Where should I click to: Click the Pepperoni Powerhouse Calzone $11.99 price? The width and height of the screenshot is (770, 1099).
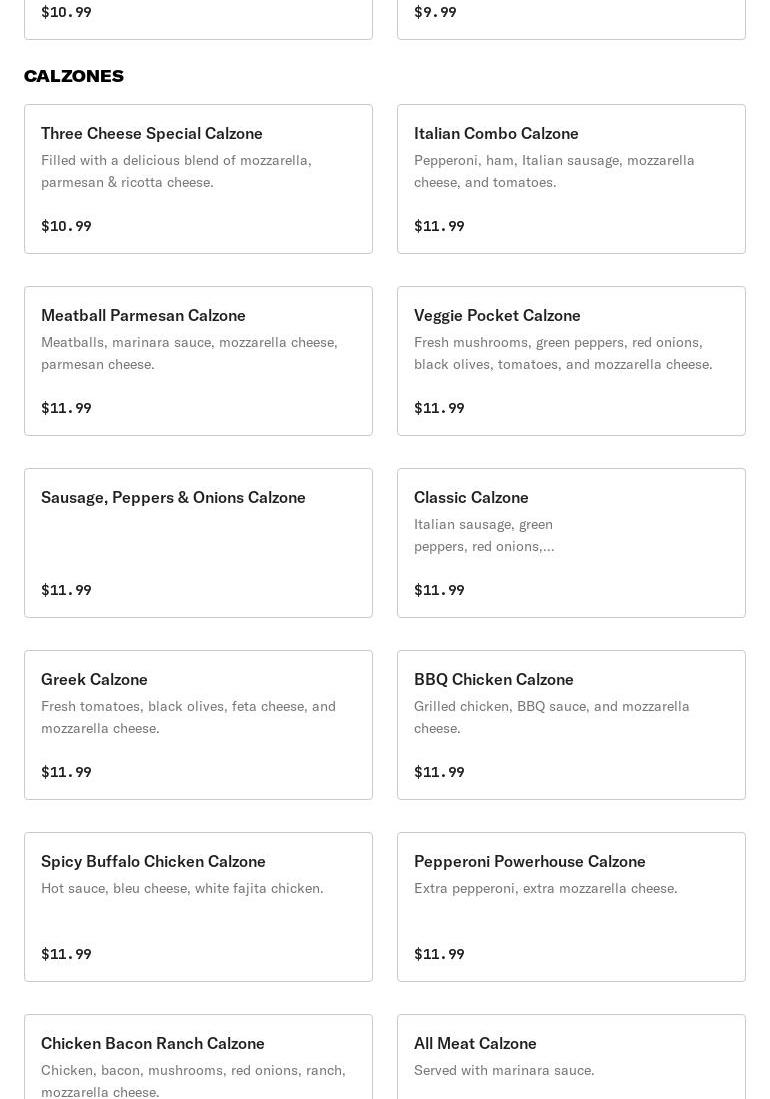(439, 954)
